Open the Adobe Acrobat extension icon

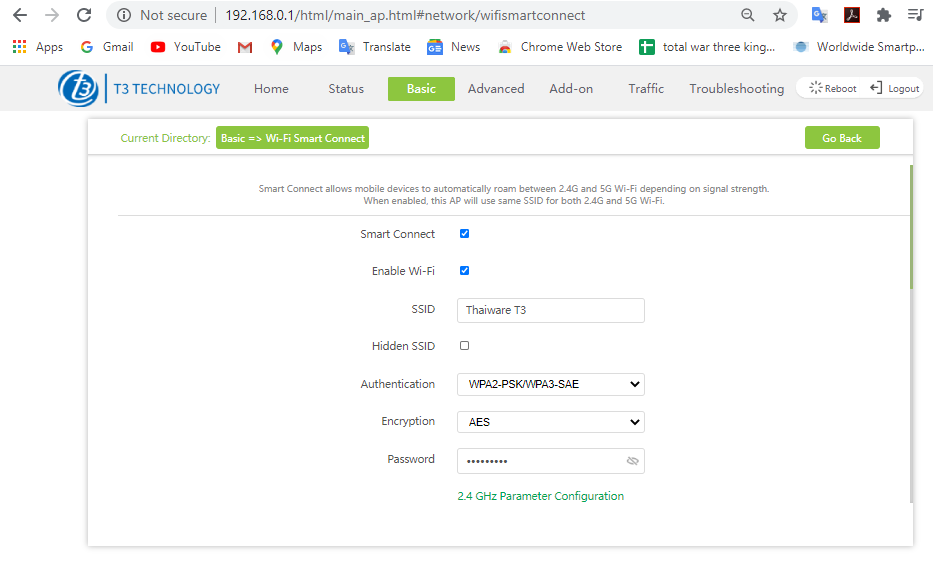851,15
